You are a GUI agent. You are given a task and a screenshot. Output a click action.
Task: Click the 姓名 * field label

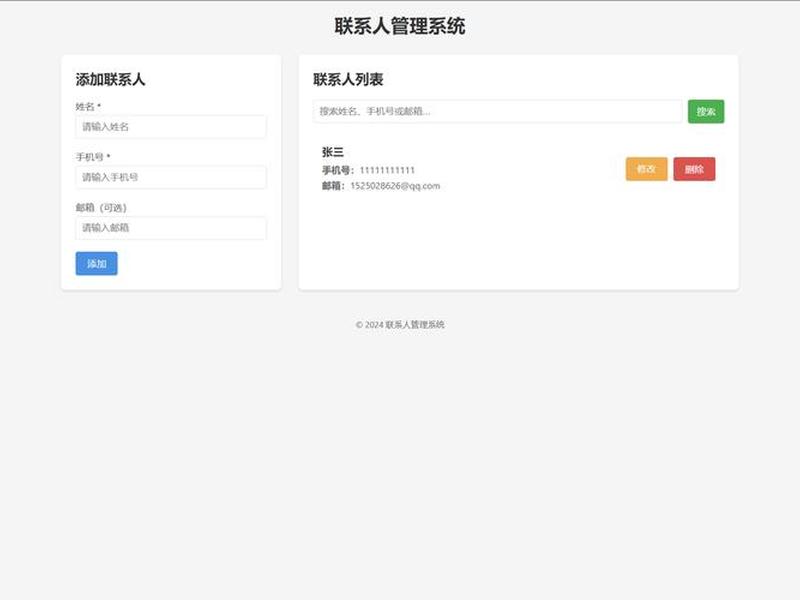pyautogui.click(x=88, y=106)
